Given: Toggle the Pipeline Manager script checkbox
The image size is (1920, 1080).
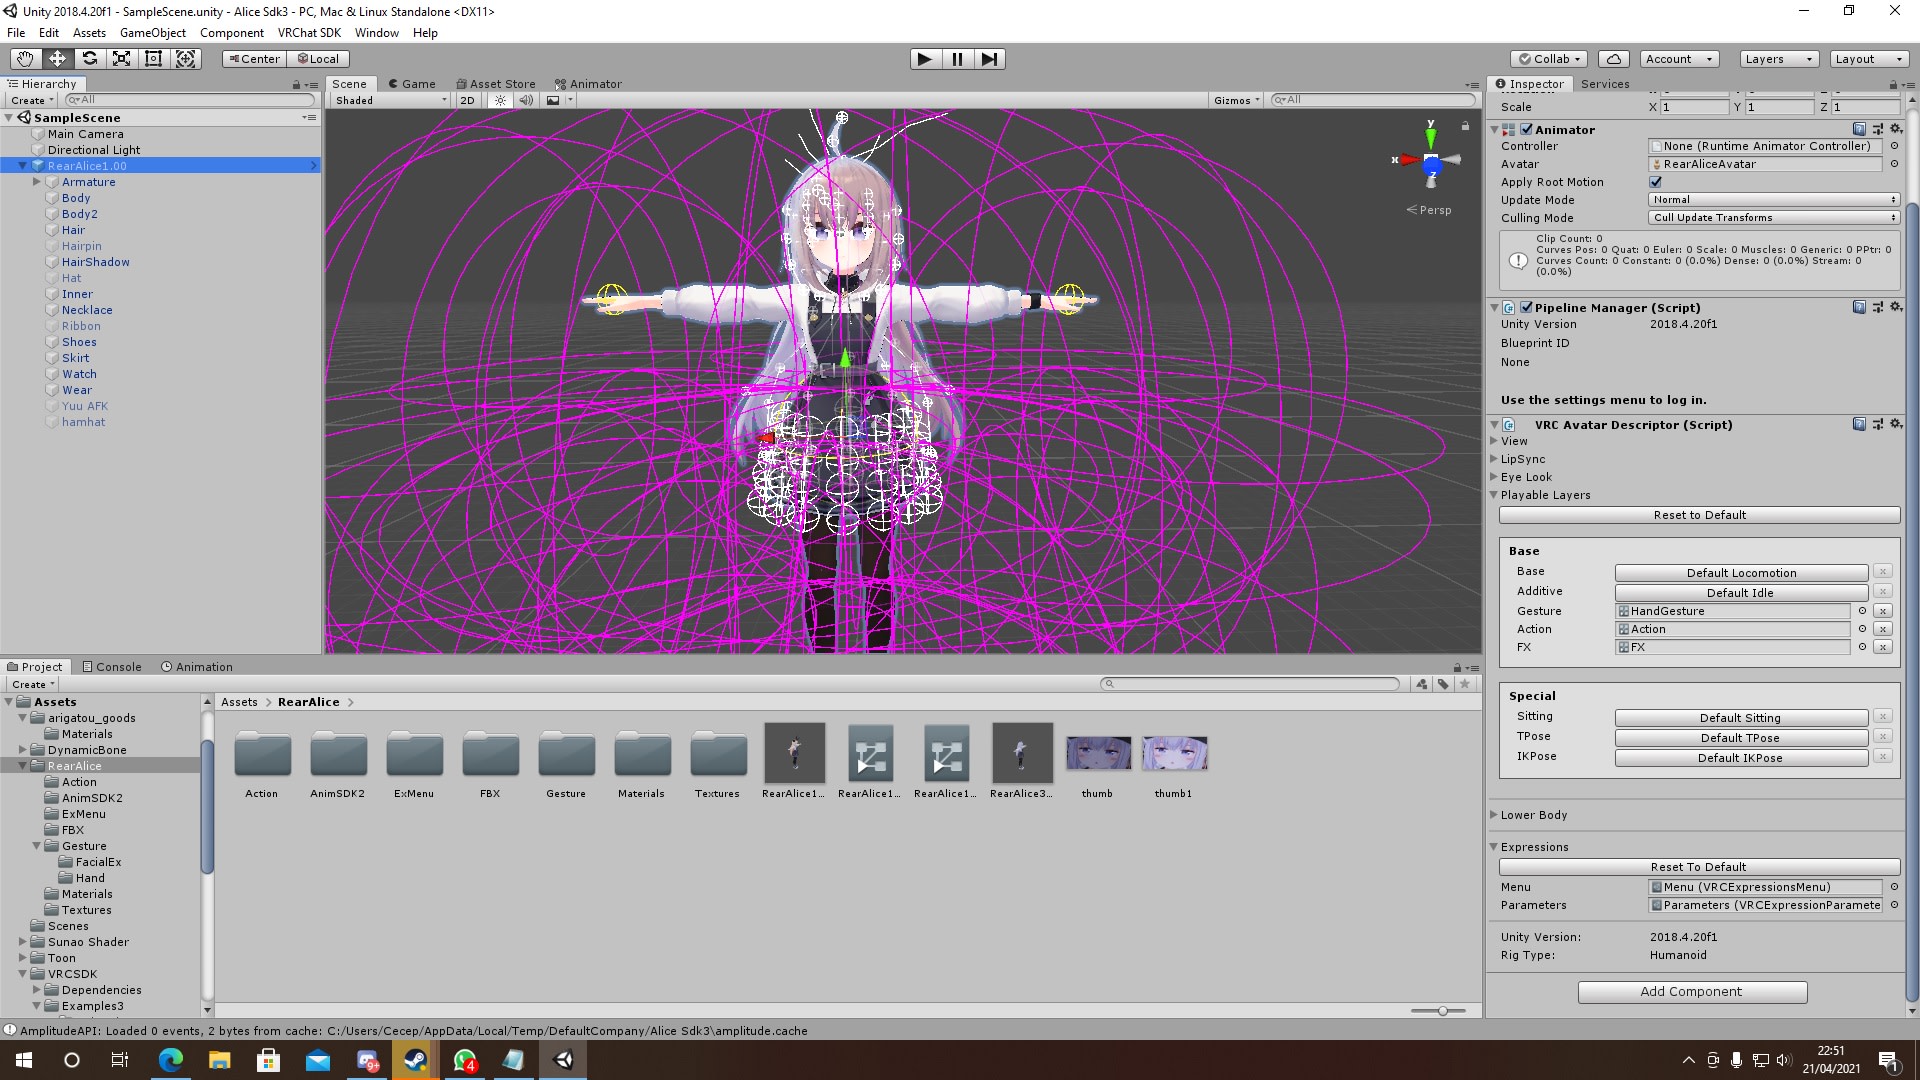Looking at the screenshot, I should [1526, 307].
